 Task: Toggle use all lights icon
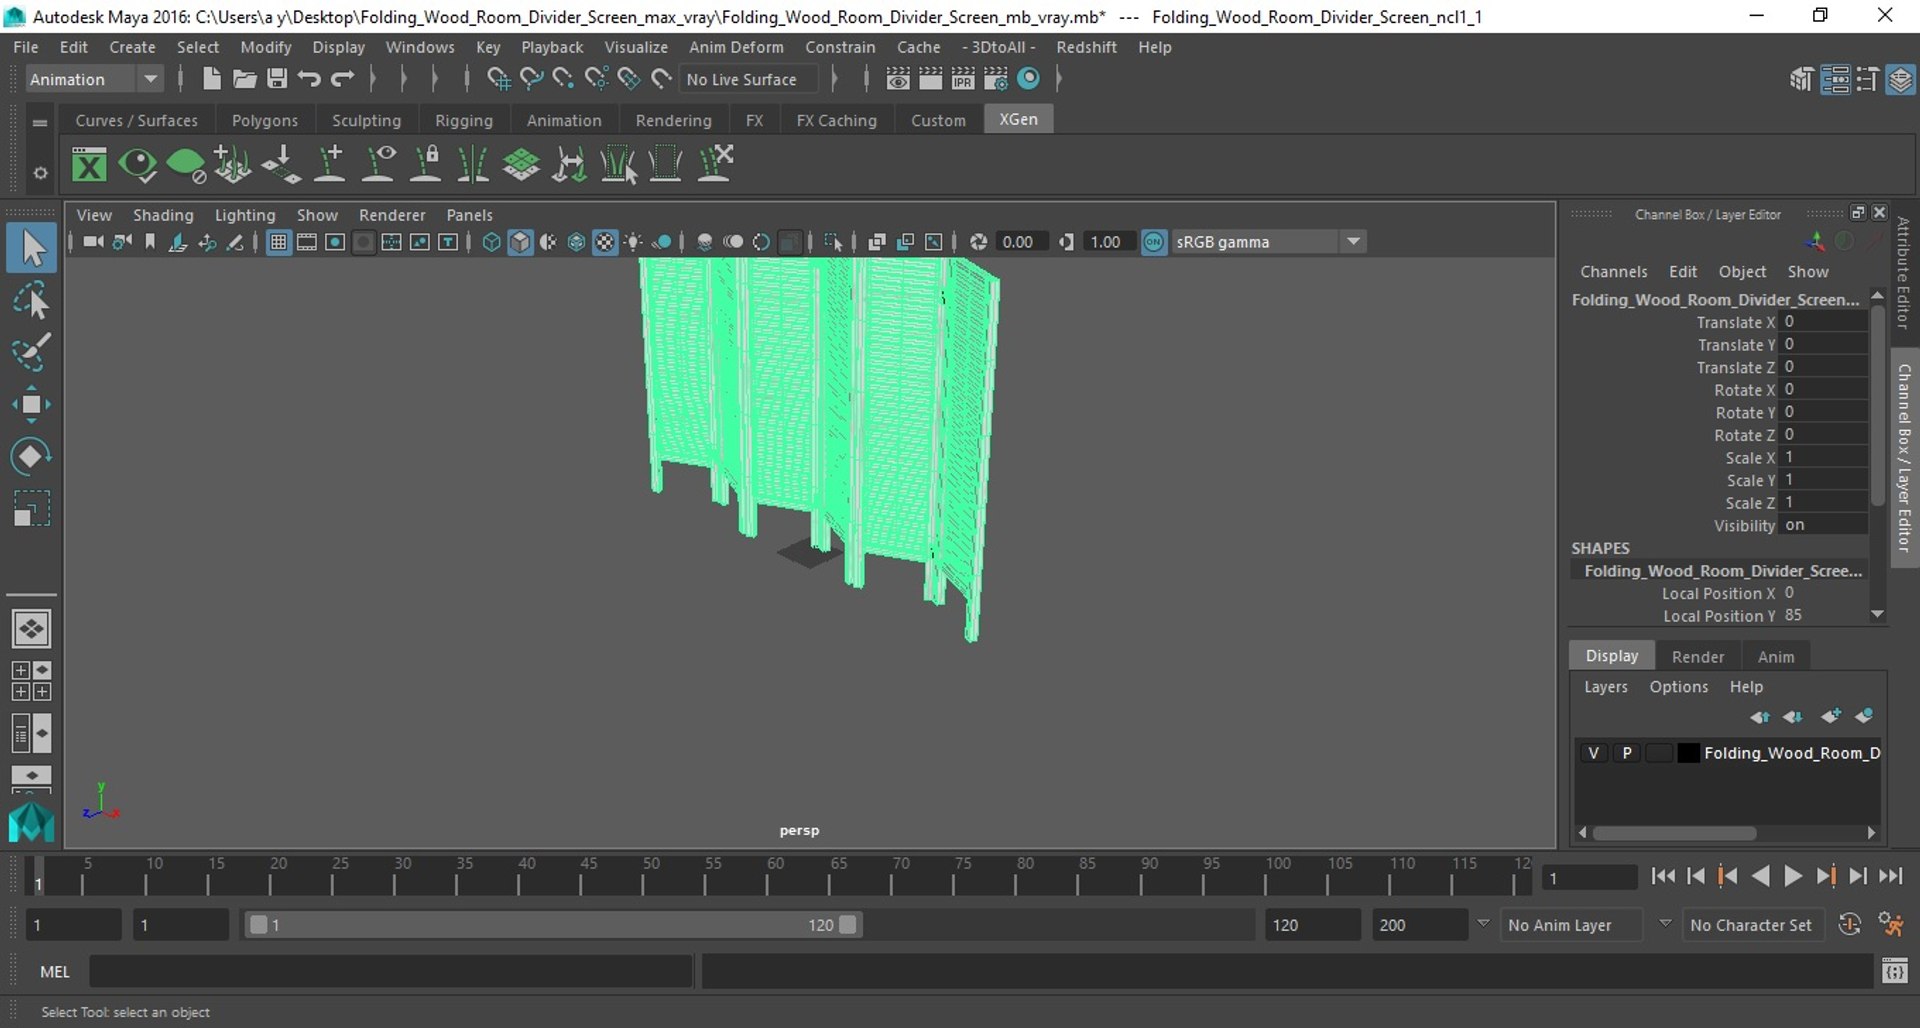[x=633, y=242]
